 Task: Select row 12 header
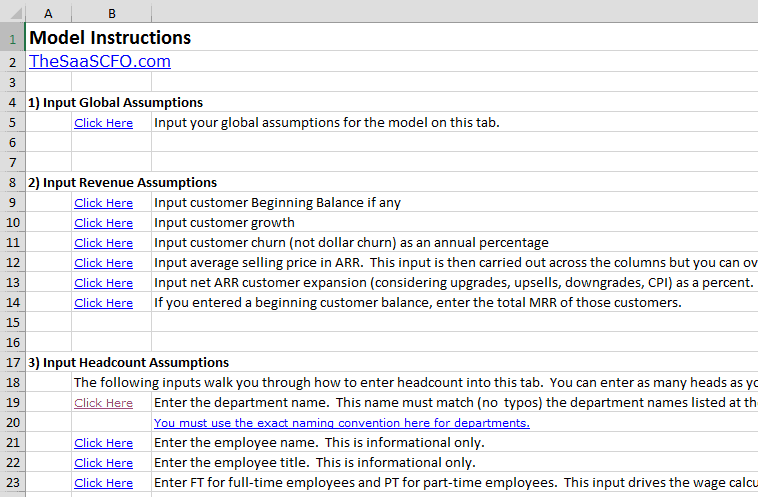point(13,263)
